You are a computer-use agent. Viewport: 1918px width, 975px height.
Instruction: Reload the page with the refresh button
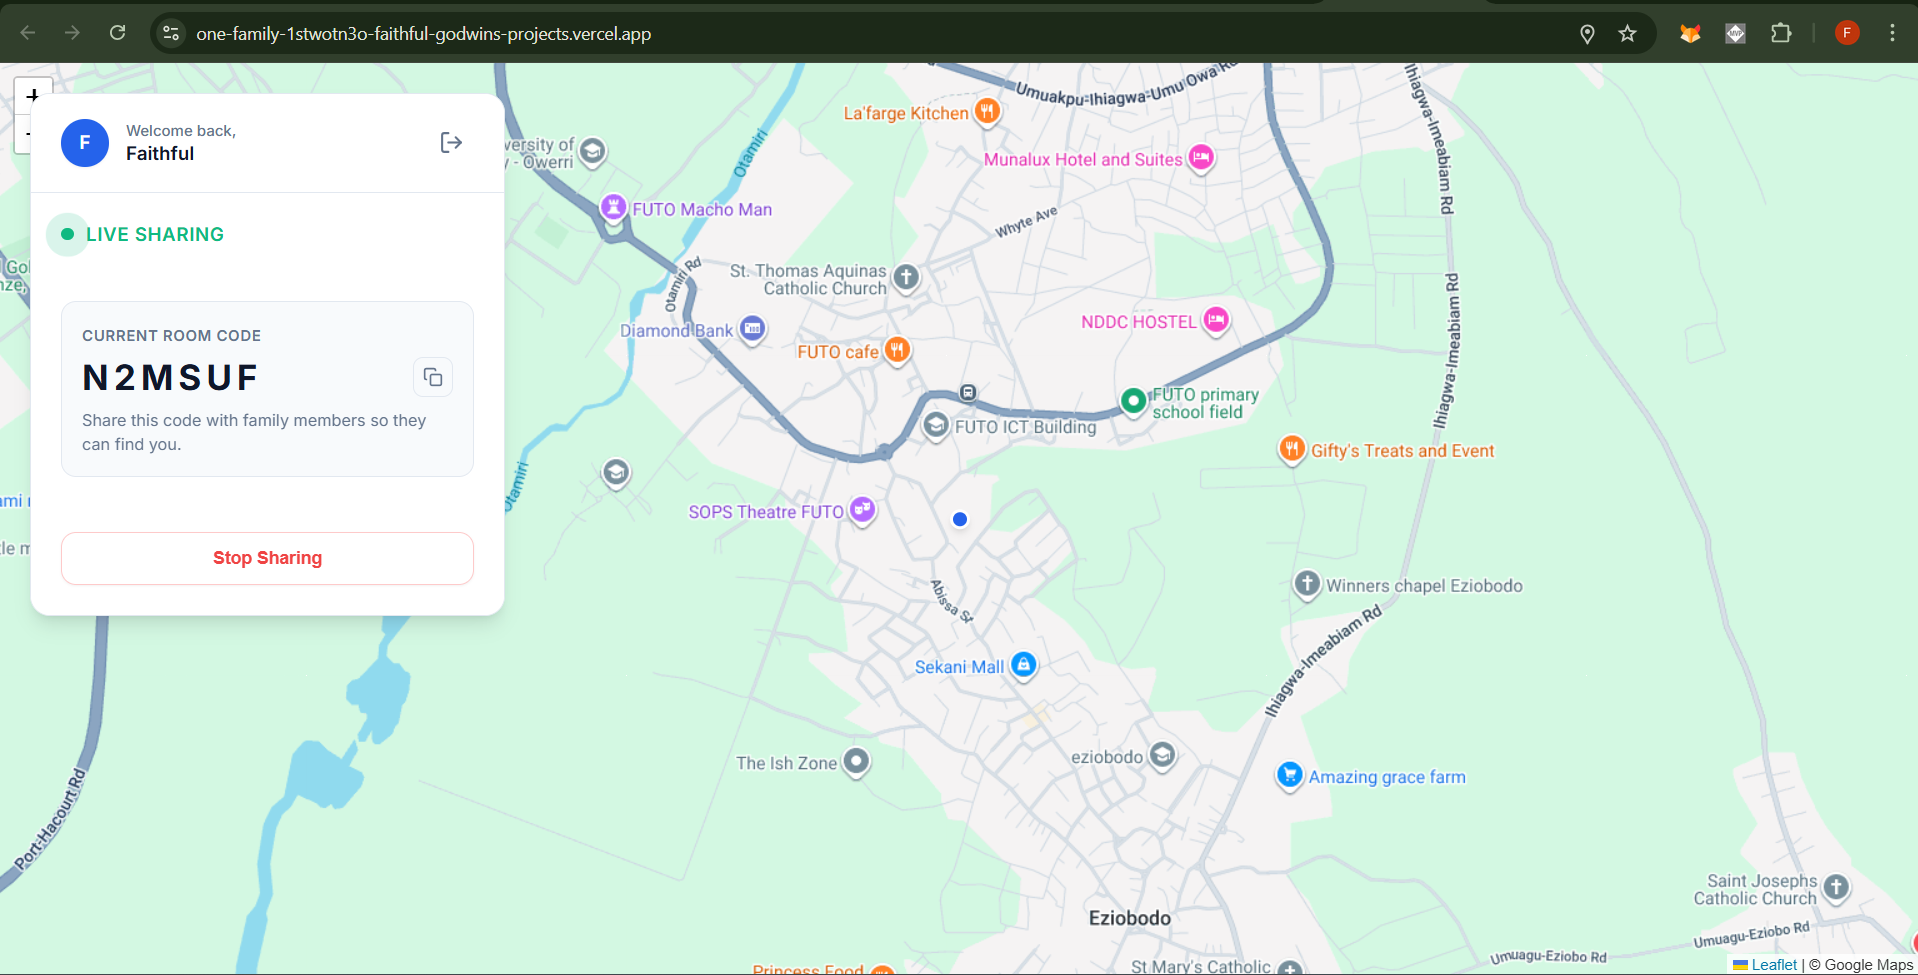tap(117, 33)
